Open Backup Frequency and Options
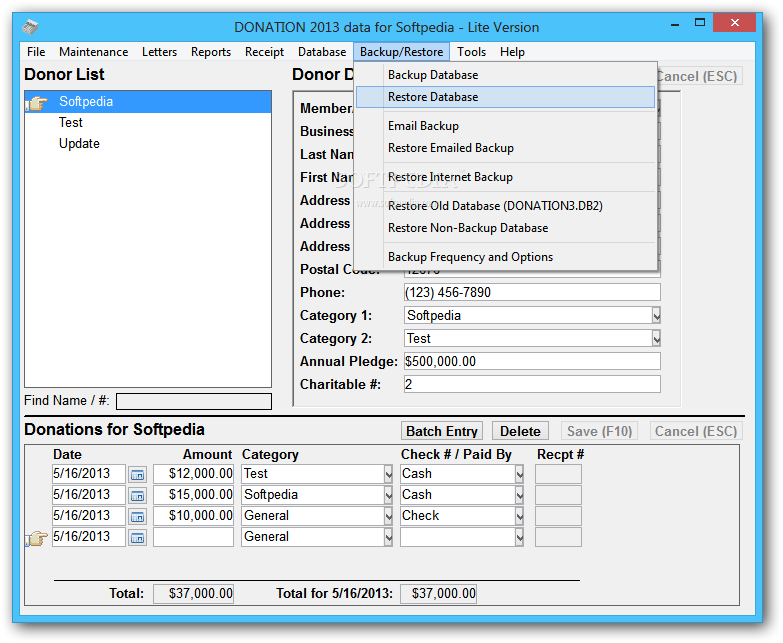The height and width of the screenshot is (643, 783). point(505,257)
